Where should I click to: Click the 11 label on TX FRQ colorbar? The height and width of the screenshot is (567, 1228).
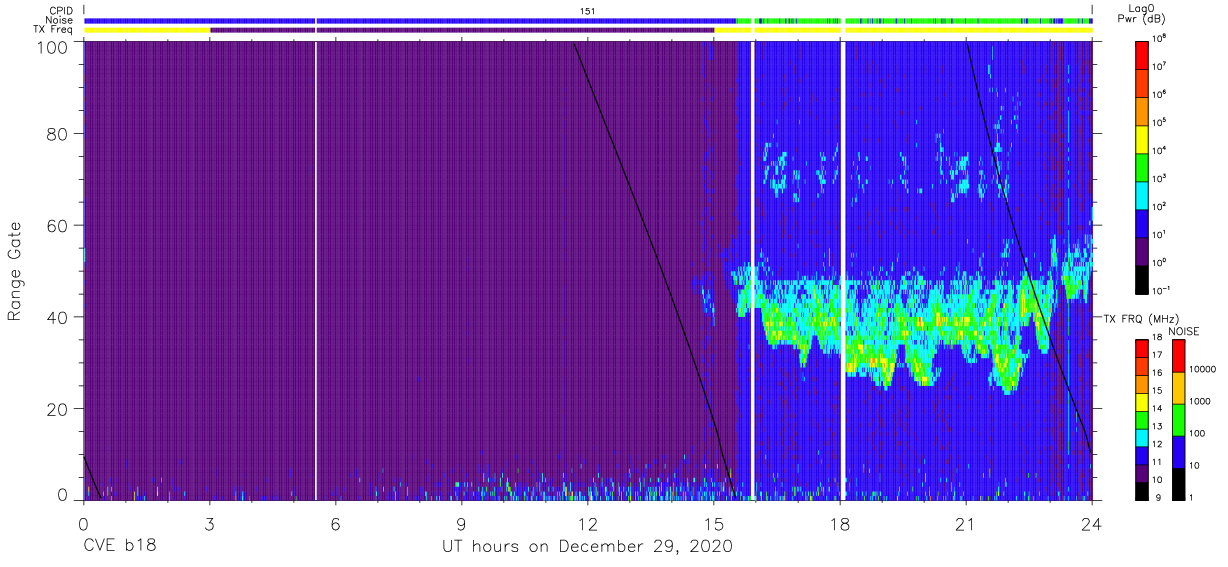pyautogui.click(x=1158, y=462)
